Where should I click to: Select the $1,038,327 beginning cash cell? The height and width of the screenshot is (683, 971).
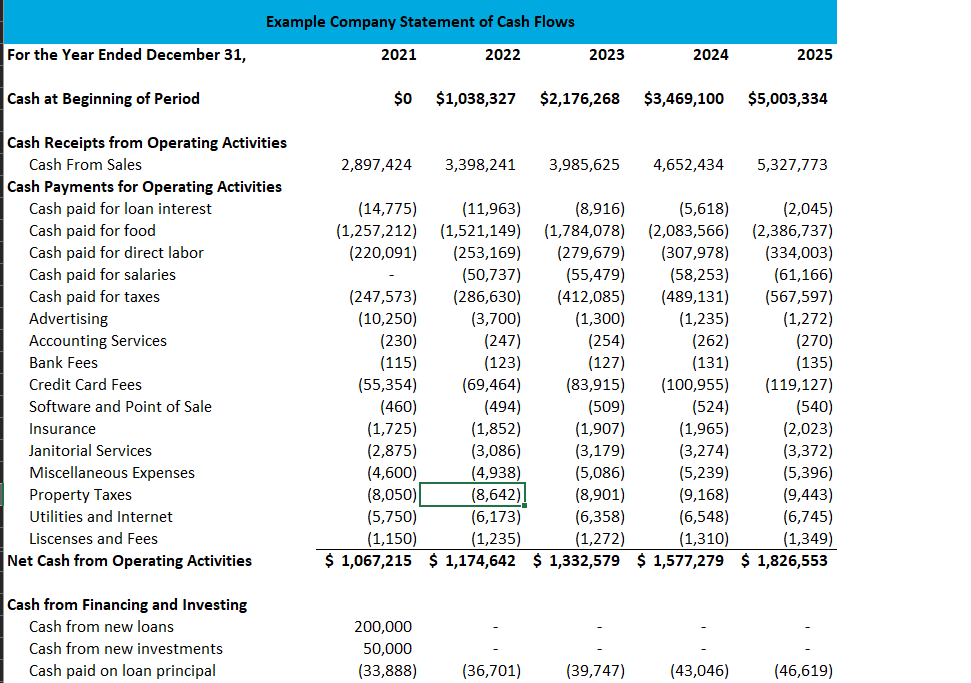(476, 98)
